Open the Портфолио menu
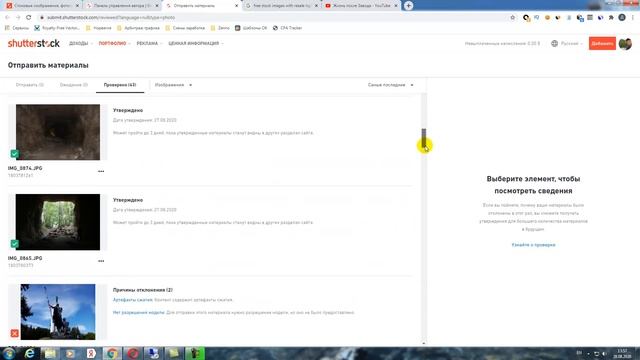The width and height of the screenshot is (640, 360). pos(114,43)
